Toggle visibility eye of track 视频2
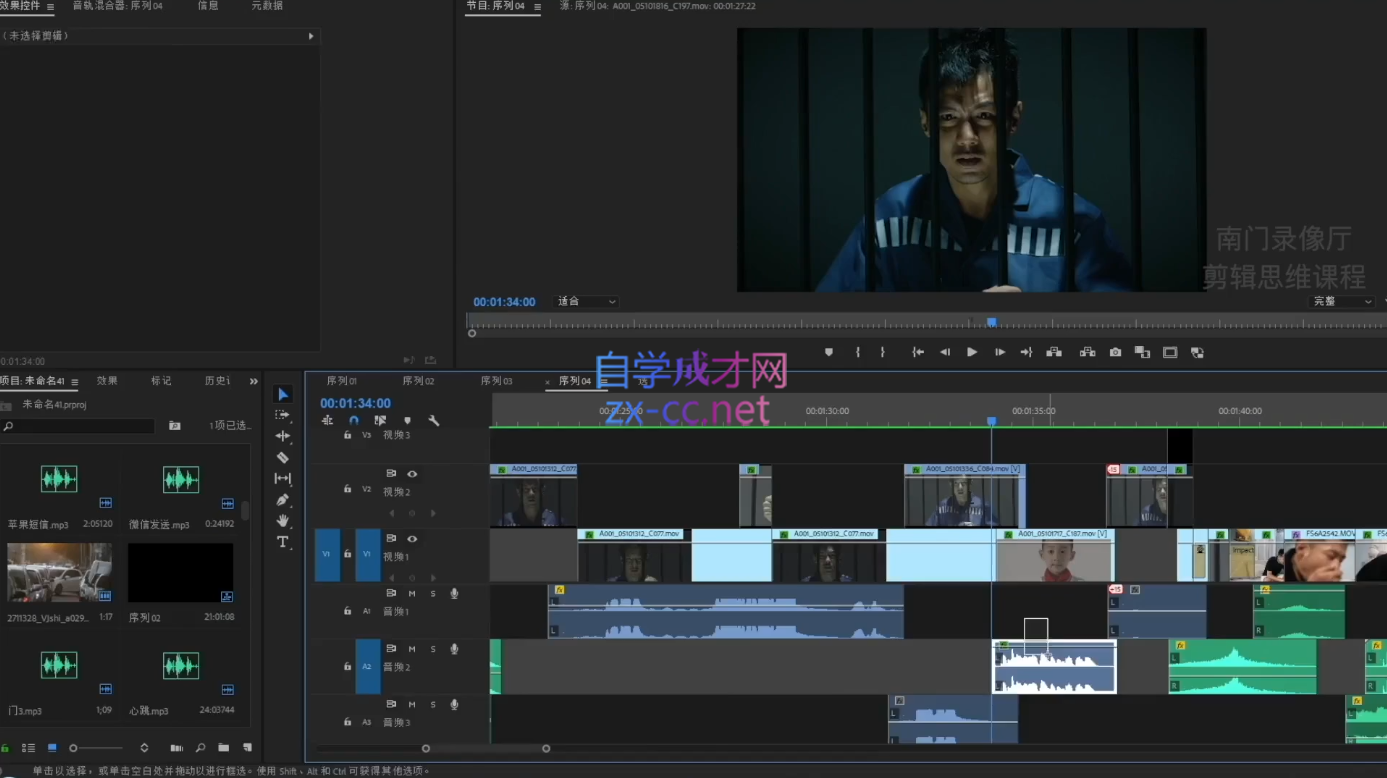Screen dimensions: 1387x778 (x=412, y=474)
